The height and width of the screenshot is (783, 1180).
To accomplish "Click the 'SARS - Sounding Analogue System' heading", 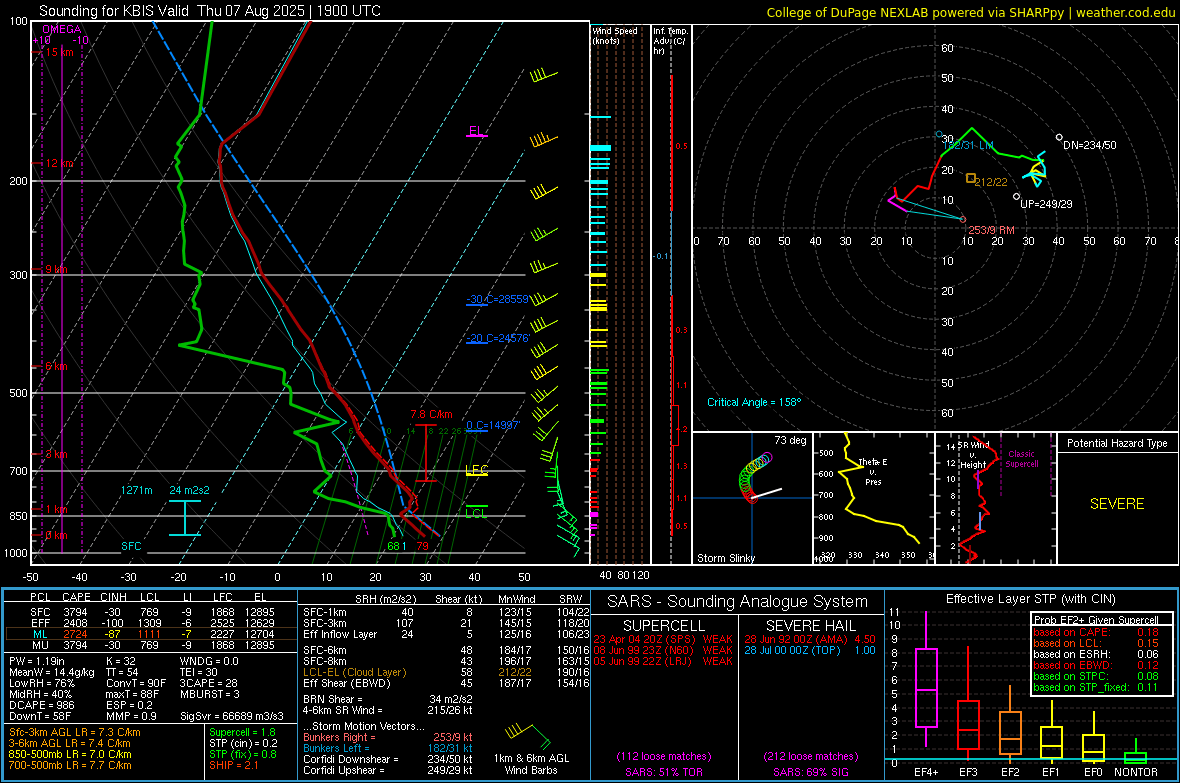I will tap(738, 602).
